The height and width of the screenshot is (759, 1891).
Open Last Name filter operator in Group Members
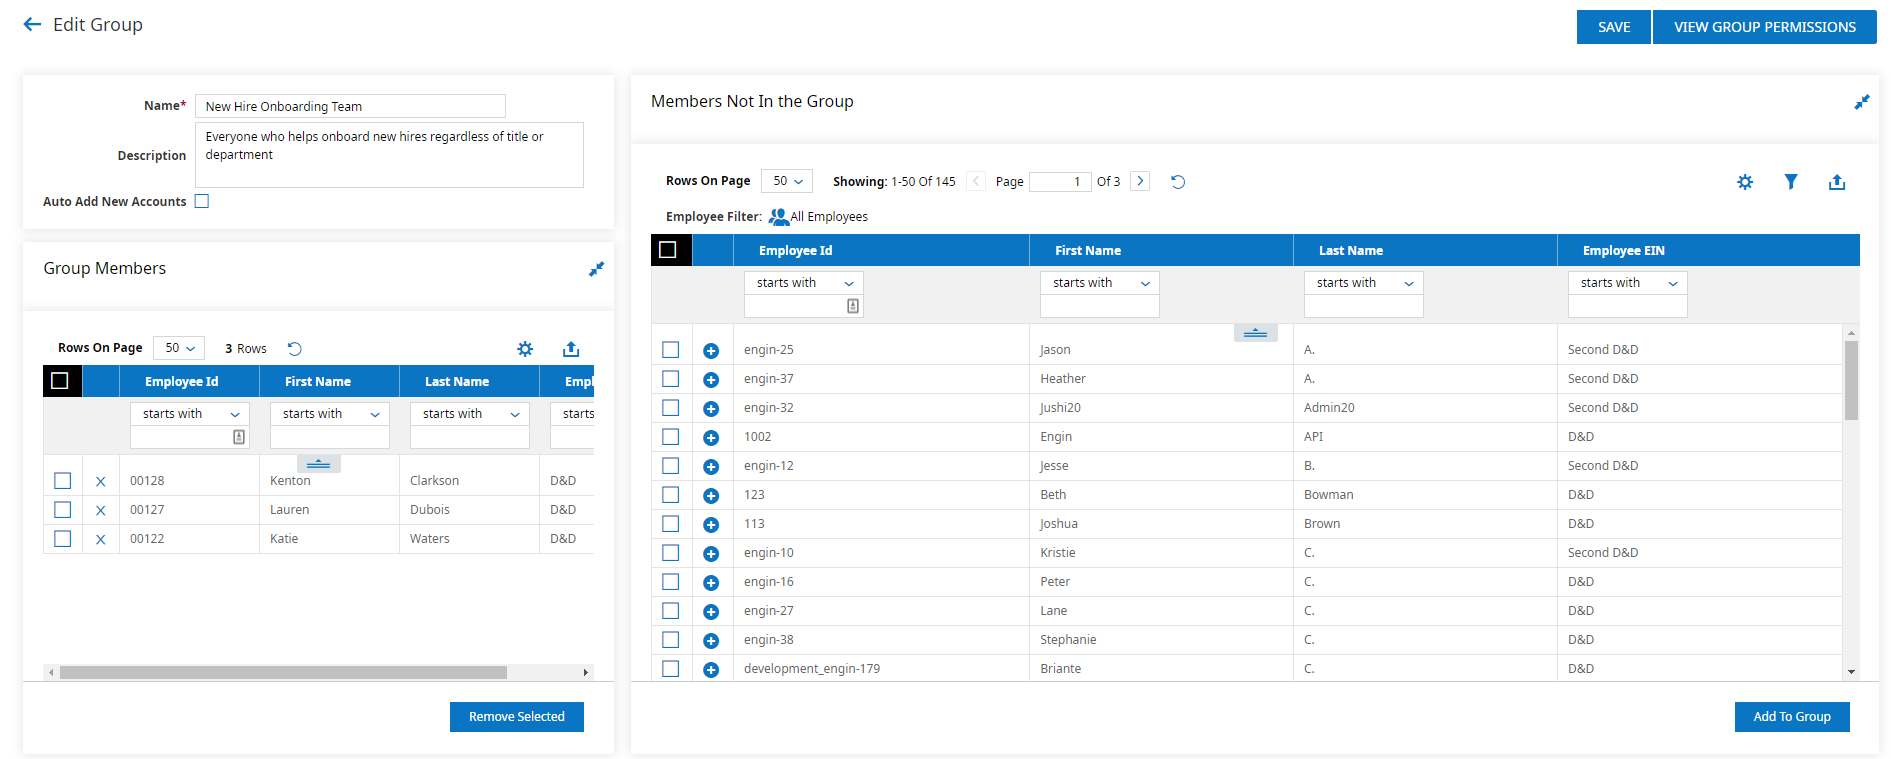[470, 414]
